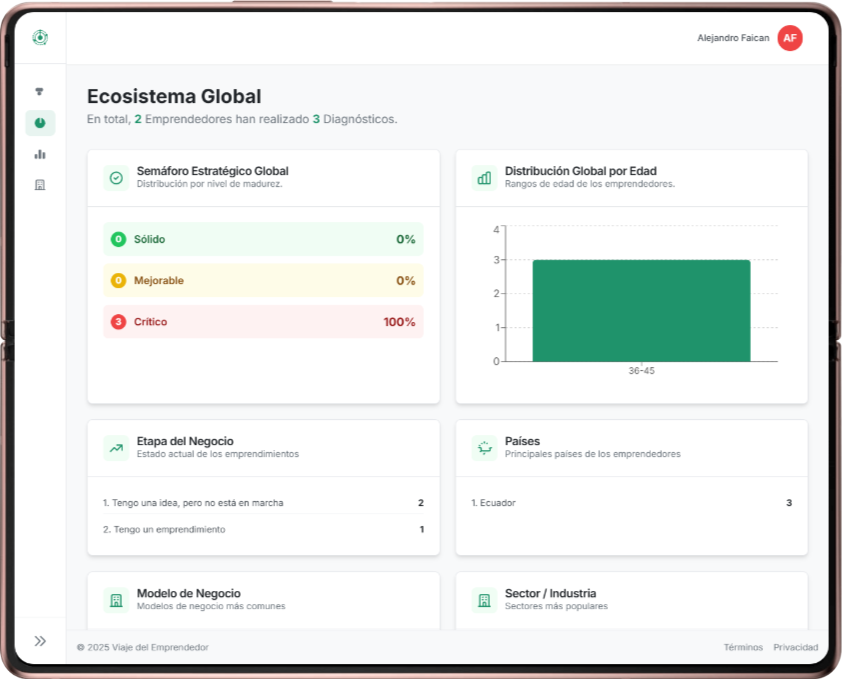The width and height of the screenshot is (842, 679).
Task: Click the green 36-45 age bar
Action: click(642, 310)
